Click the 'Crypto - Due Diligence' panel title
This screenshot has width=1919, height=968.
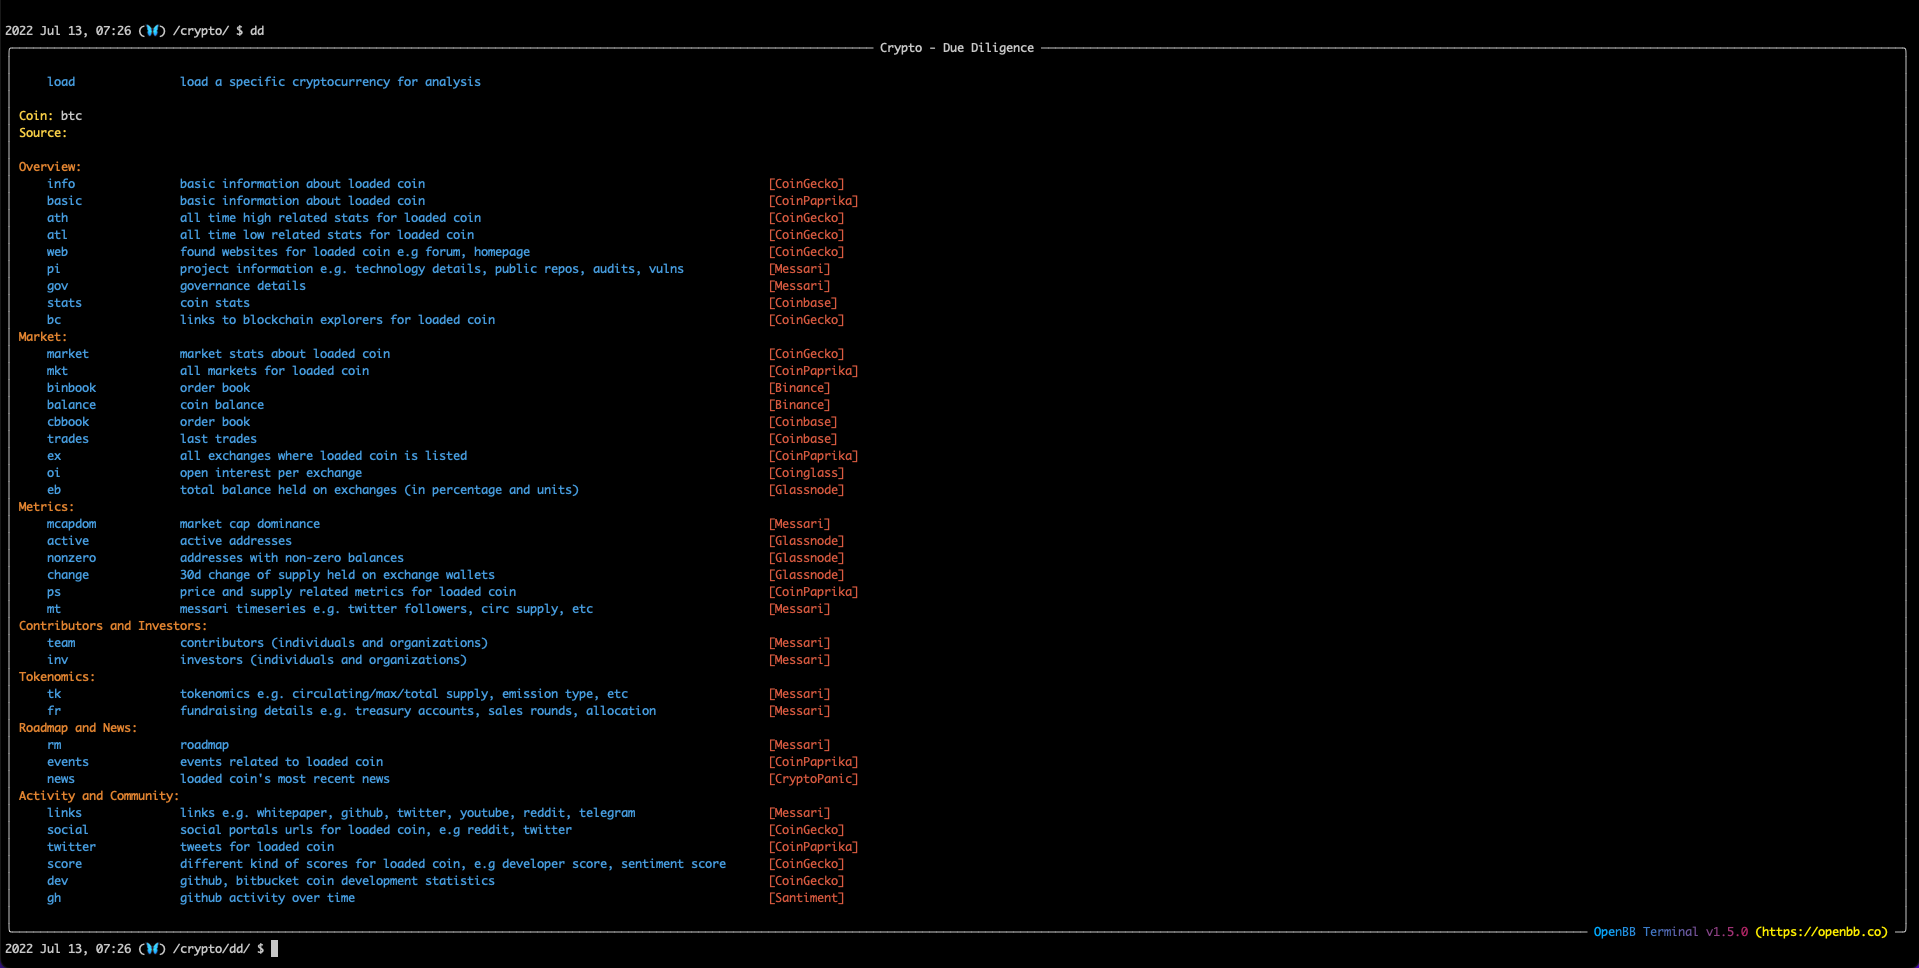957,48
